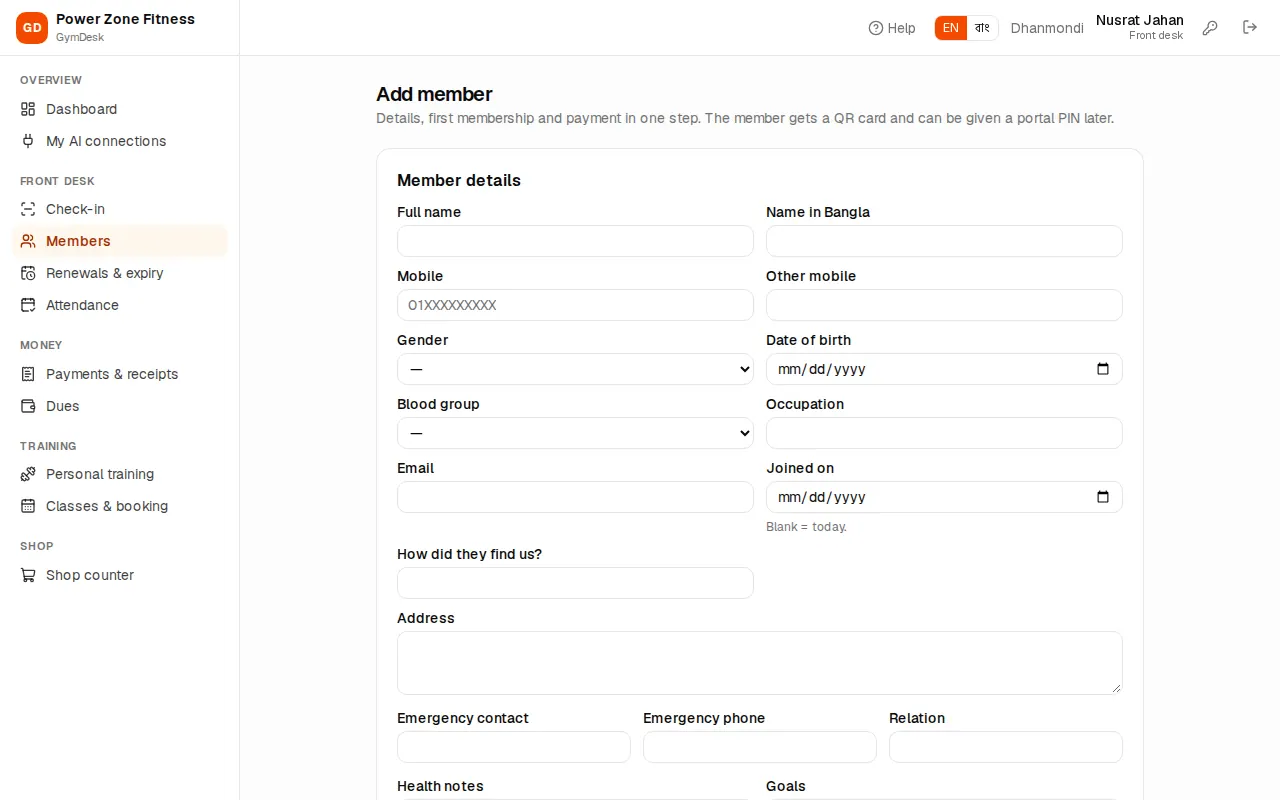
Task: Click the Emergency phone field
Action: (x=760, y=747)
